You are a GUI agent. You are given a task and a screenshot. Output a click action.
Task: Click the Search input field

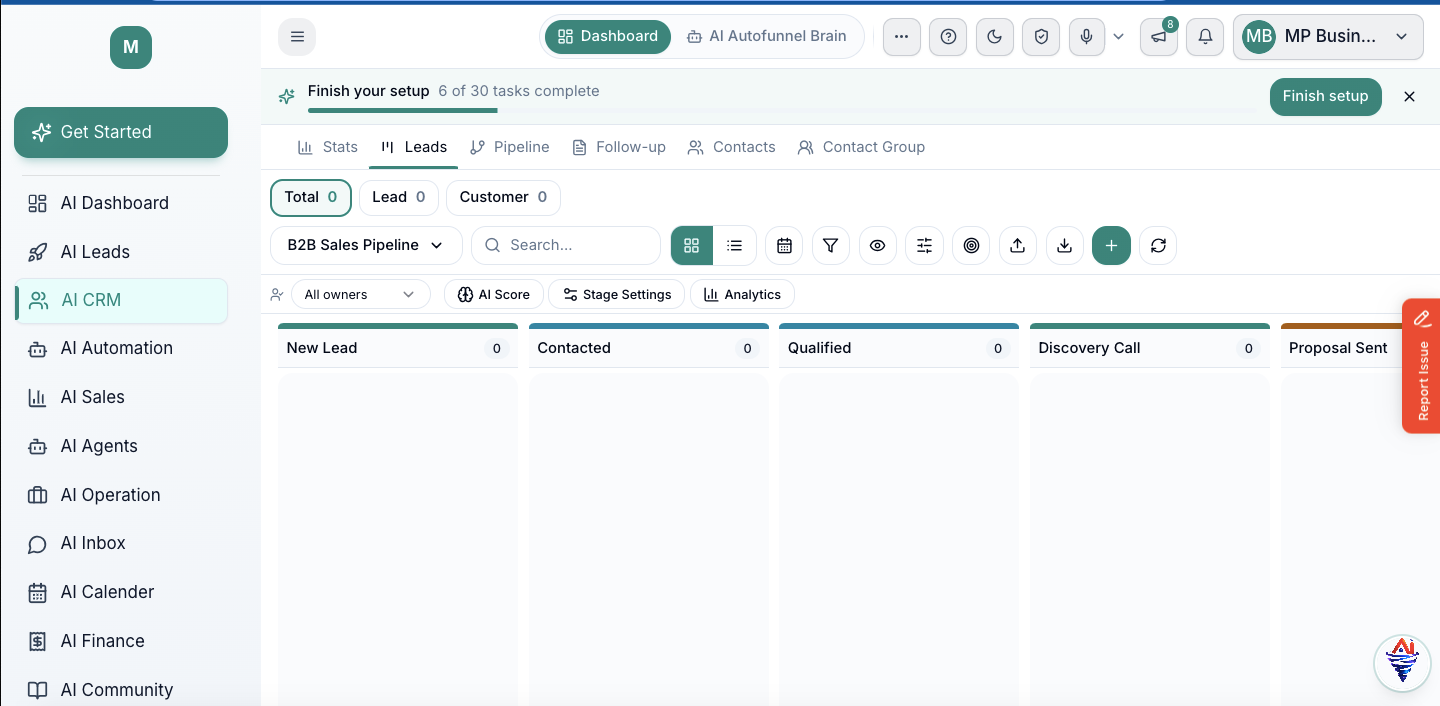[566, 245]
